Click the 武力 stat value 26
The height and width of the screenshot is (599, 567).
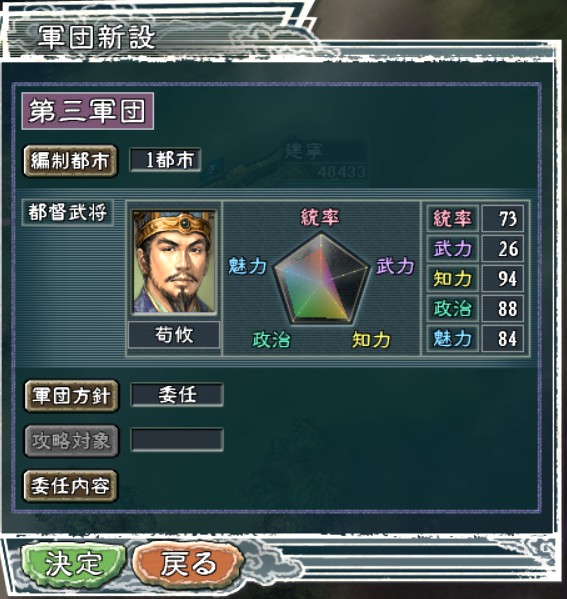tap(503, 249)
